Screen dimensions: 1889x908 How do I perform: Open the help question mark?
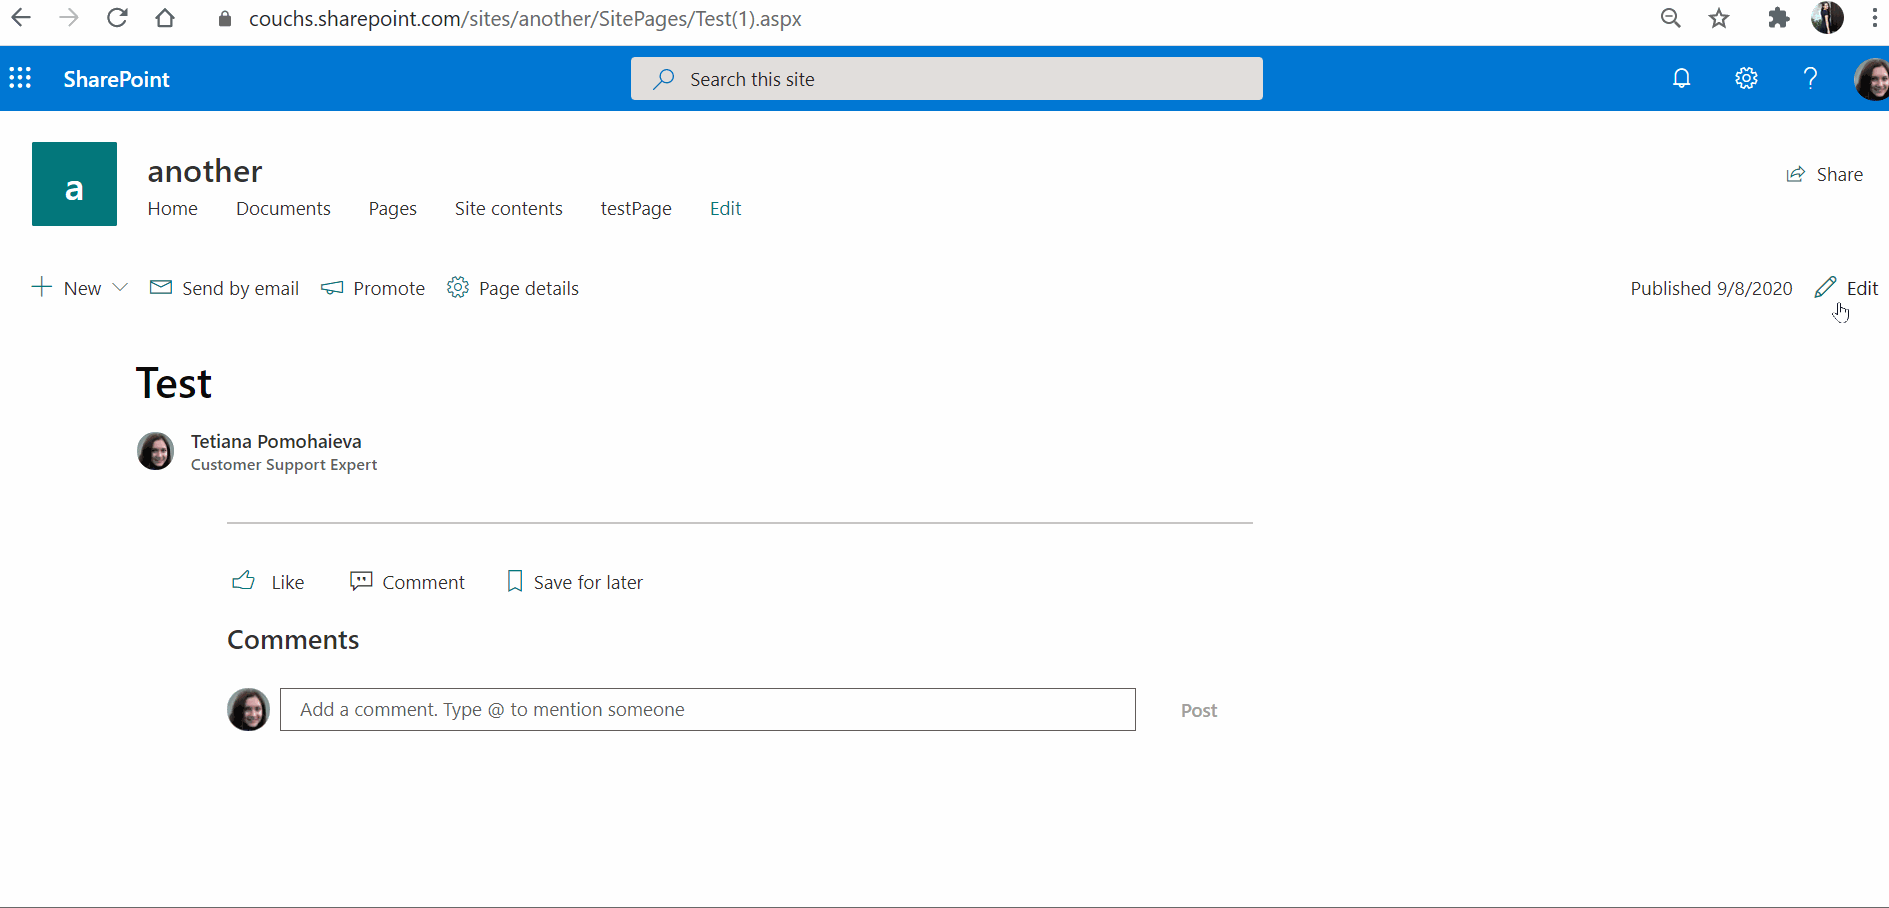[1810, 78]
